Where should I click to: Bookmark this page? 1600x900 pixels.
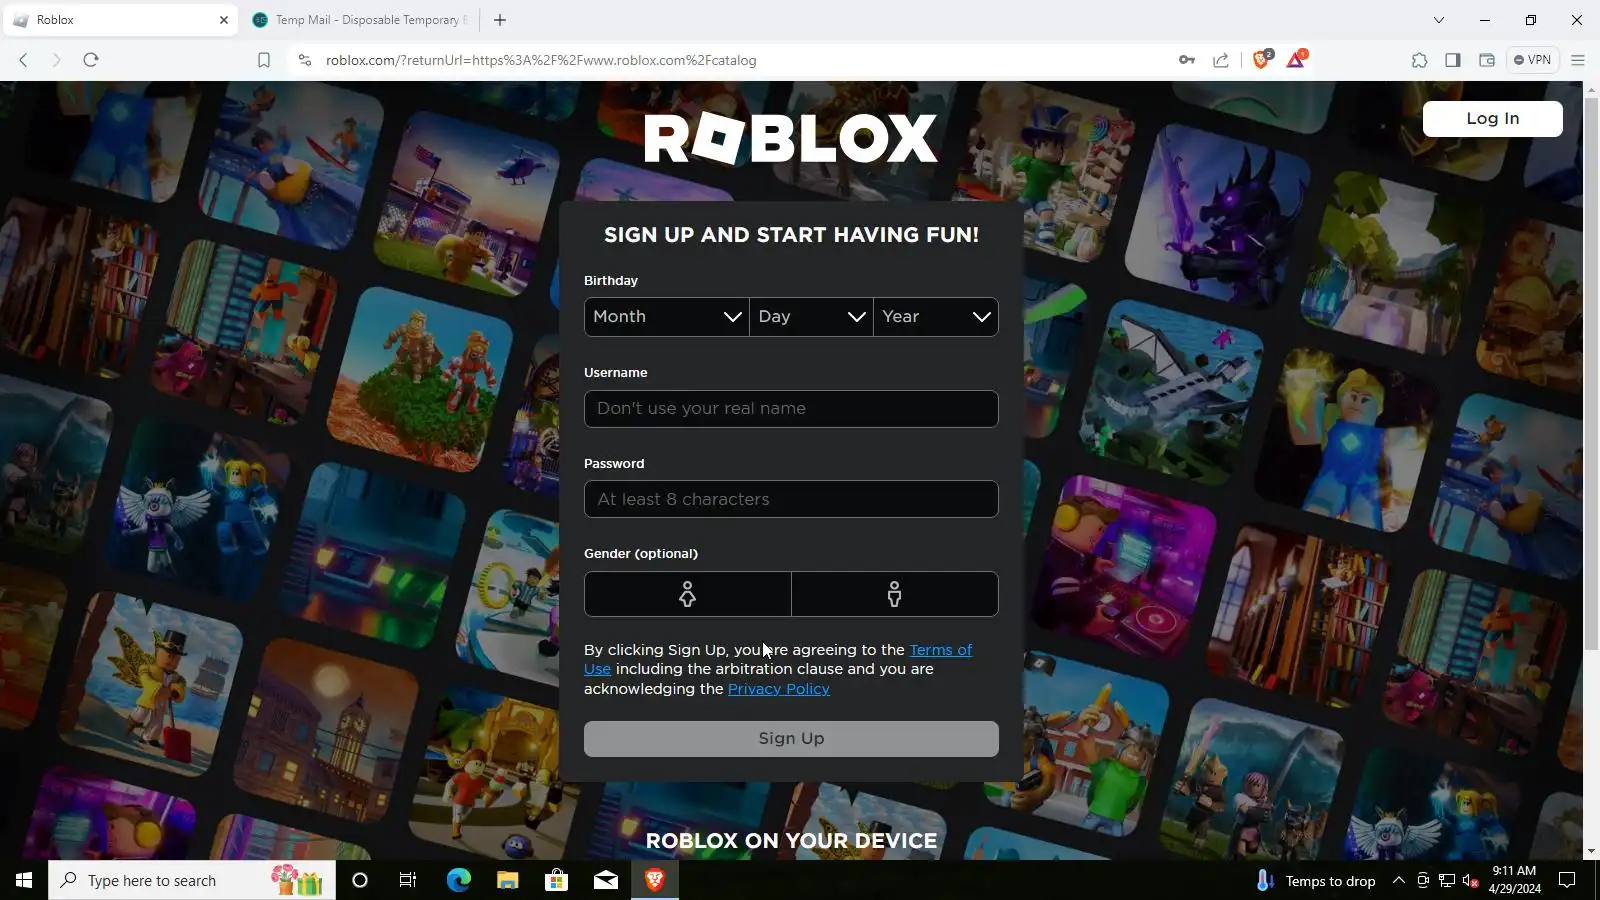(264, 60)
